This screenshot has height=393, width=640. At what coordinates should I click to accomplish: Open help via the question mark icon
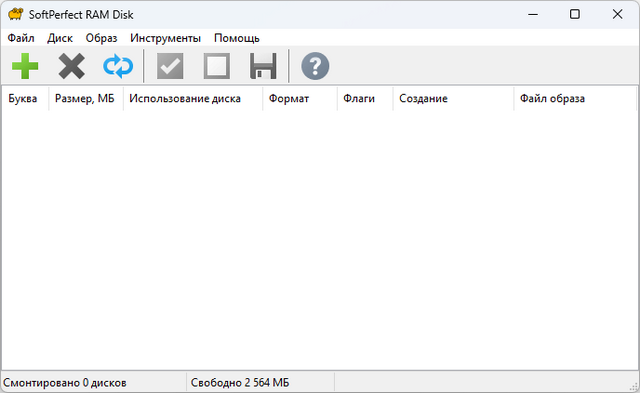coord(315,66)
